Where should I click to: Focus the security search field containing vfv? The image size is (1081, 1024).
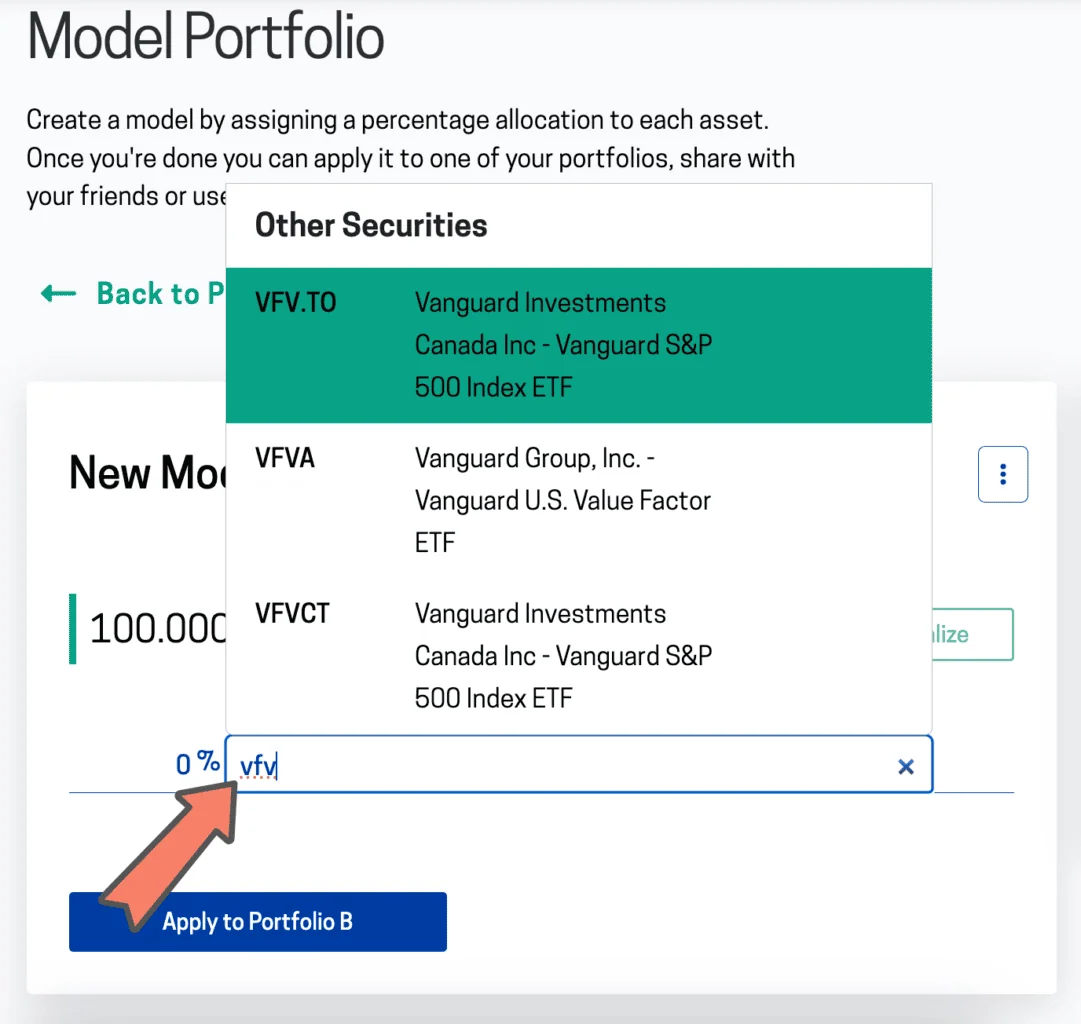click(560, 766)
